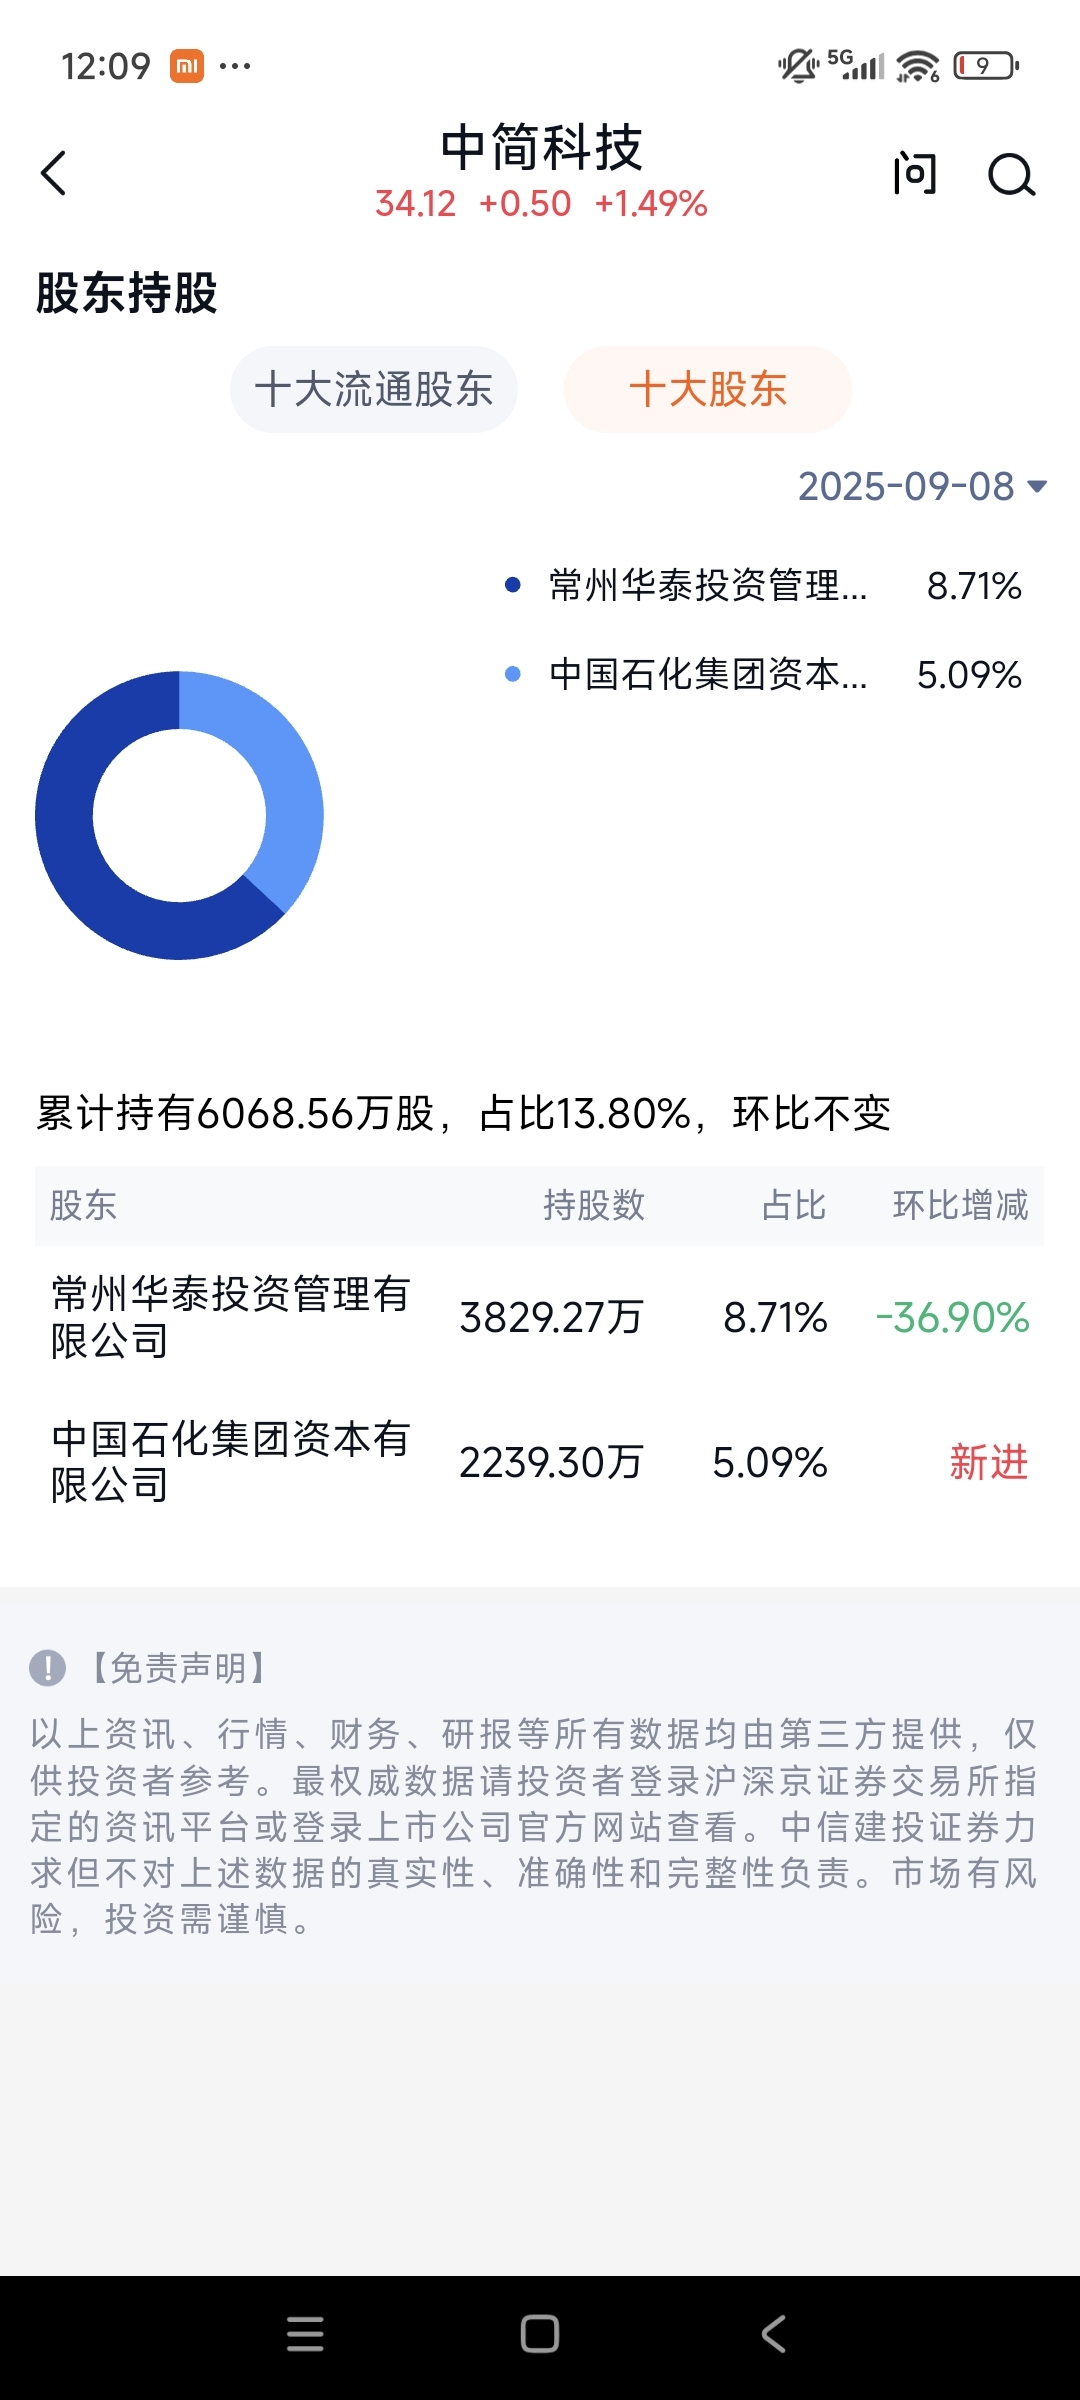Tap the 持股数 column header

click(x=594, y=1206)
